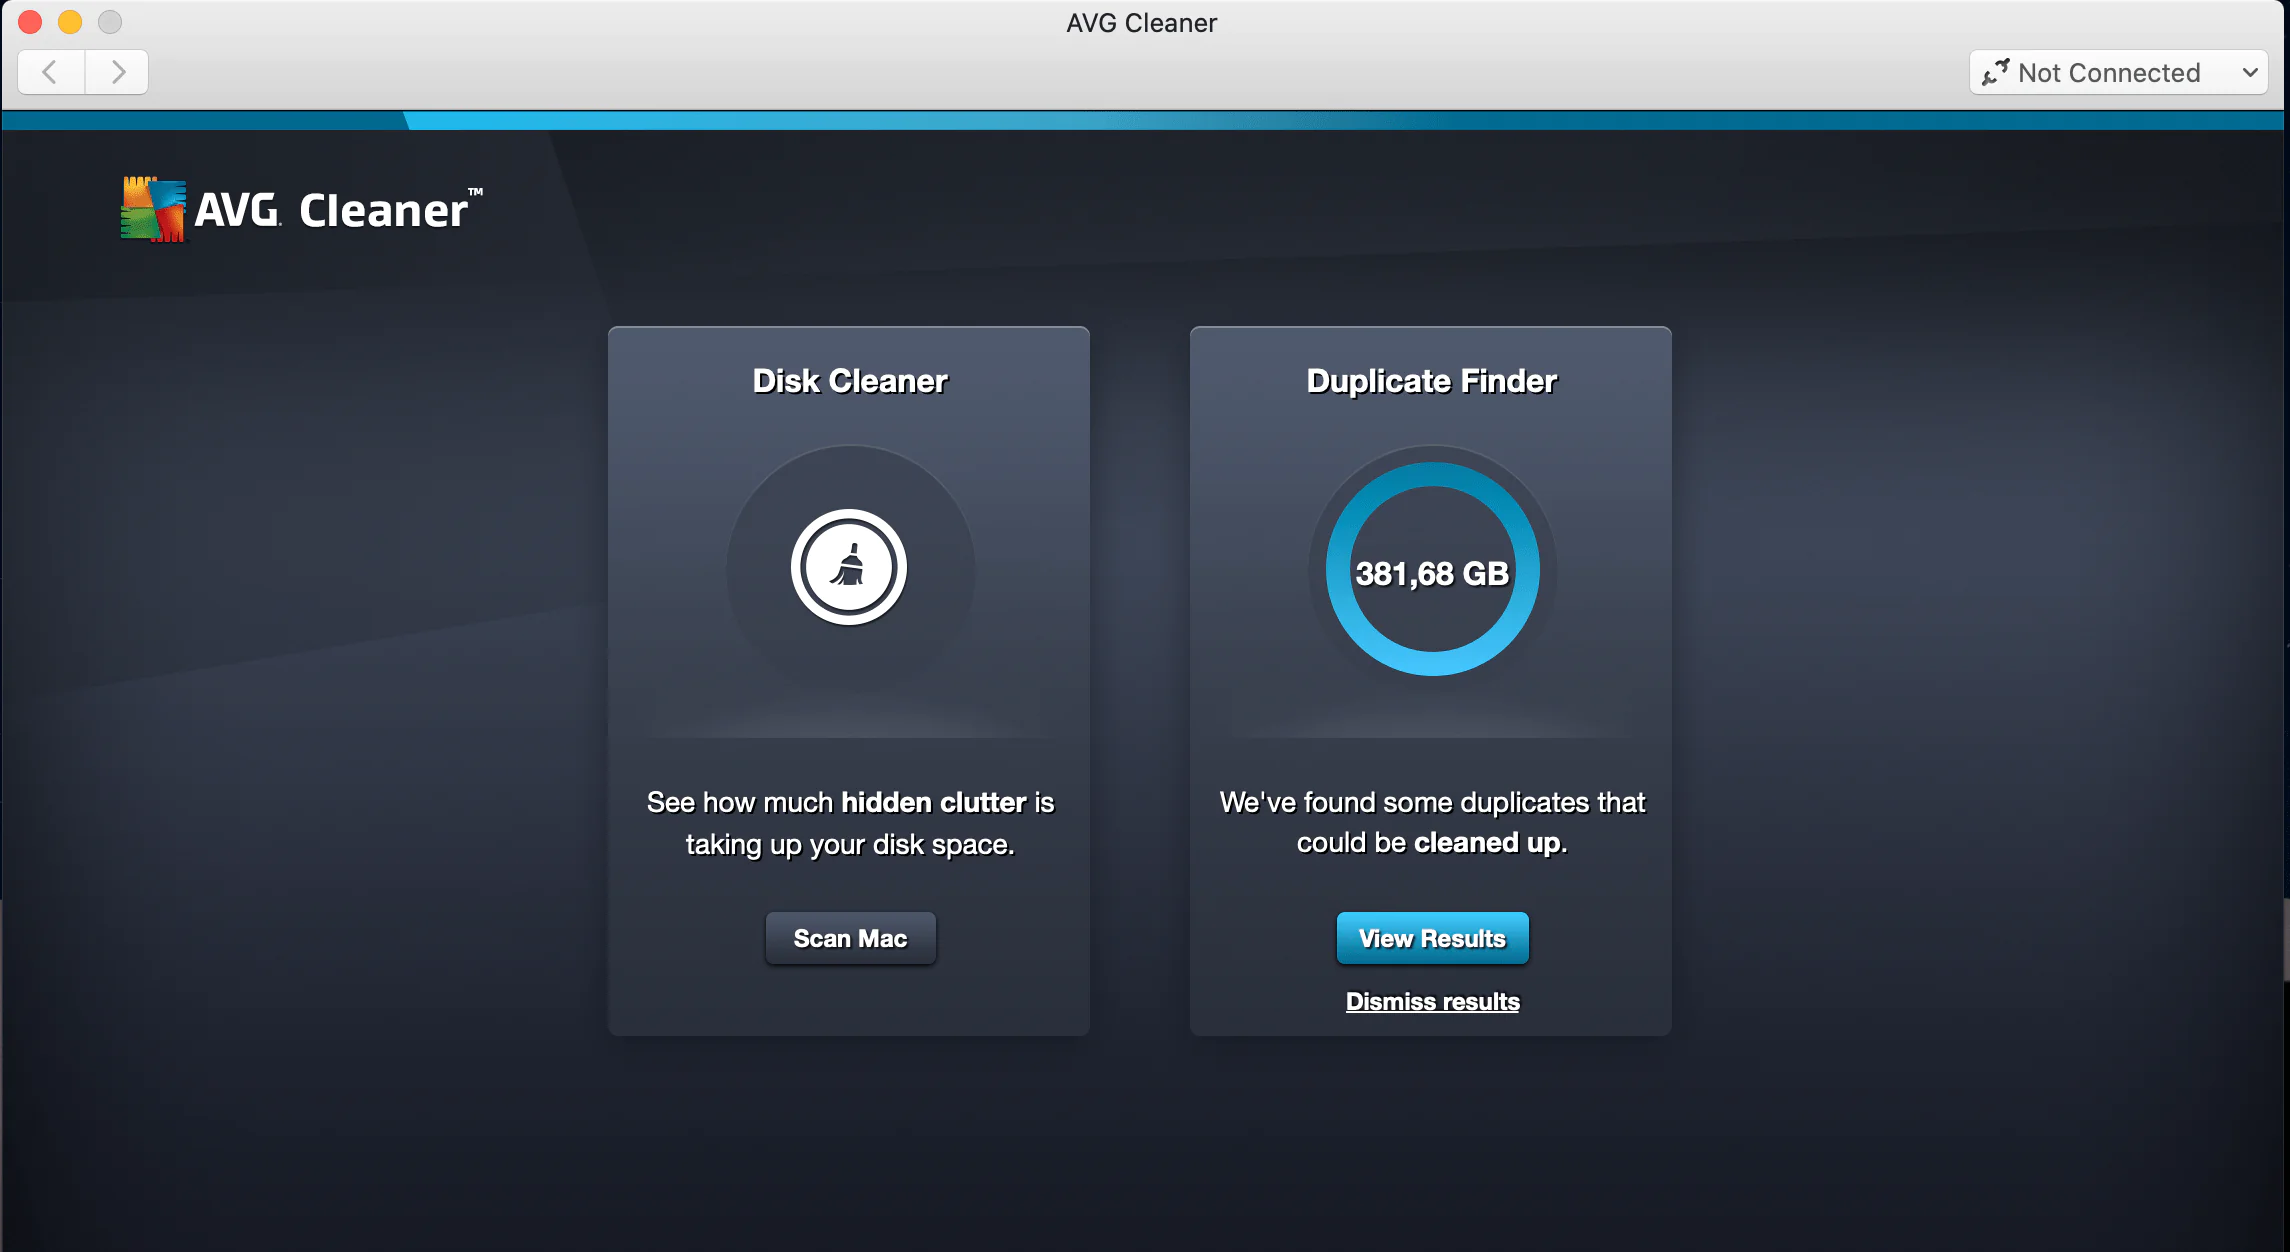The image size is (2290, 1252).
Task: Click the yellow minimize window button
Action: 70,22
